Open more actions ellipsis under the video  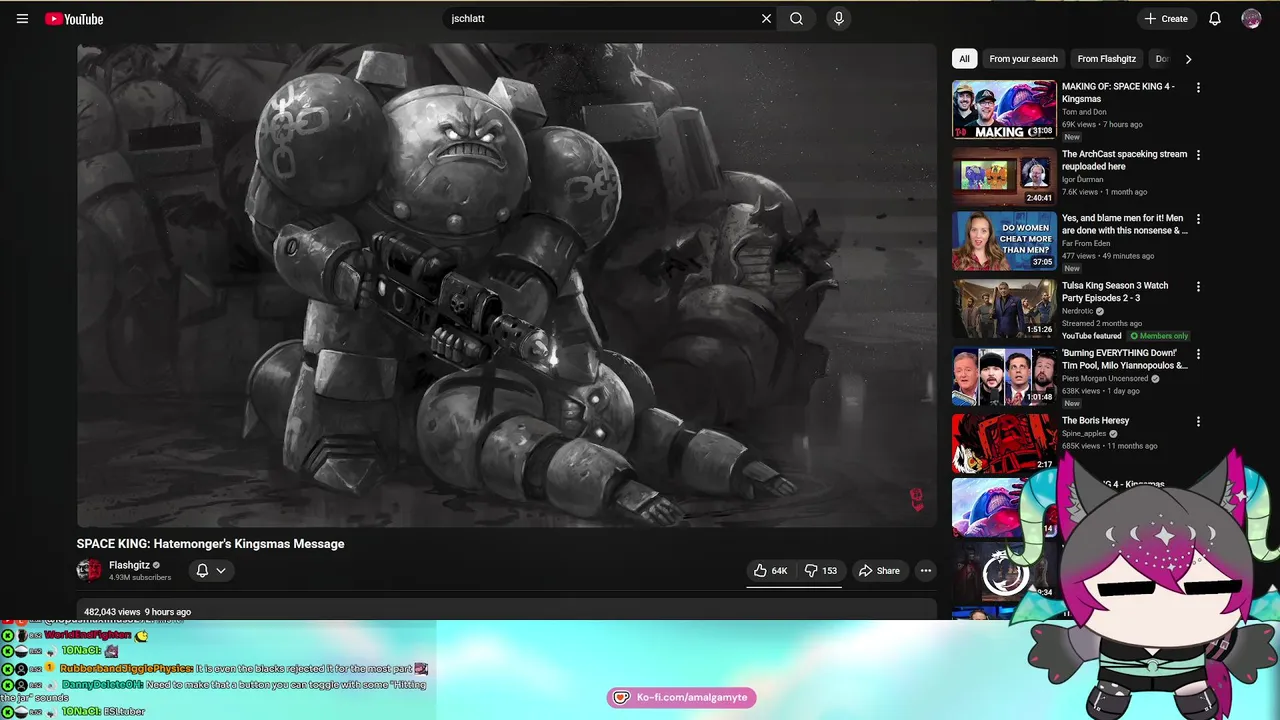click(926, 571)
